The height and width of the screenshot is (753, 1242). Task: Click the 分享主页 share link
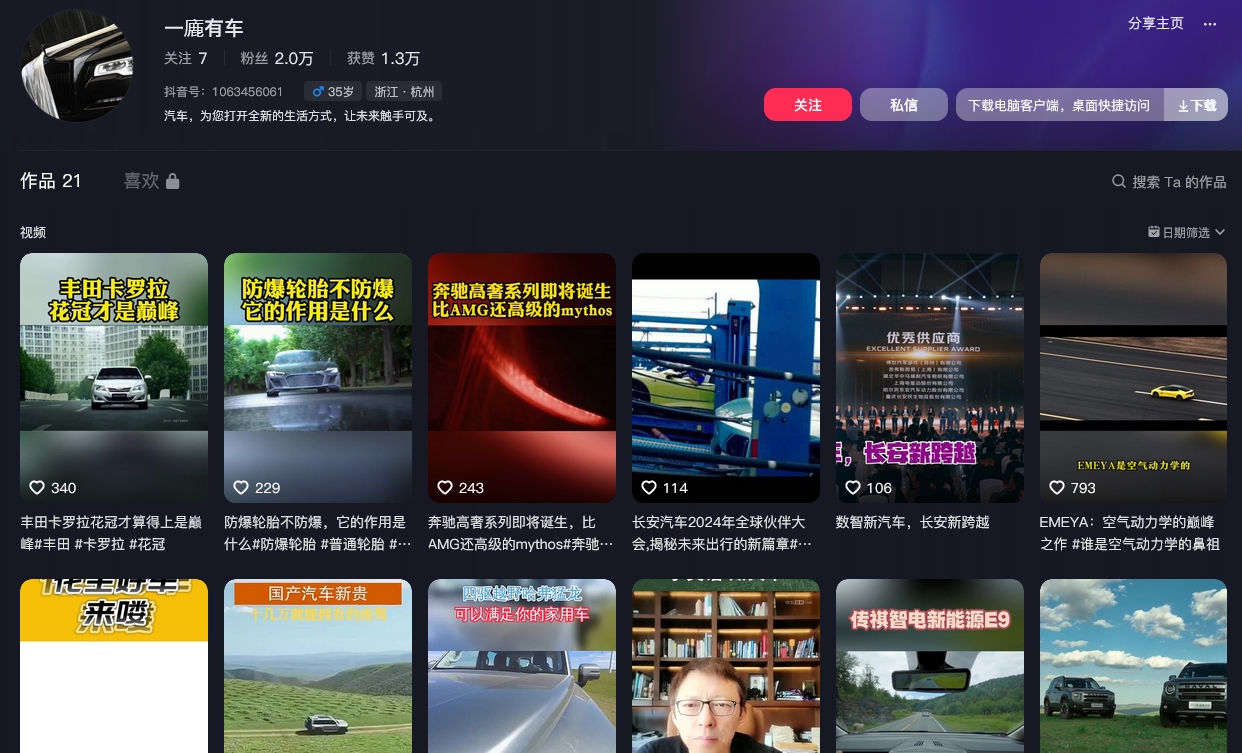tap(1156, 24)
